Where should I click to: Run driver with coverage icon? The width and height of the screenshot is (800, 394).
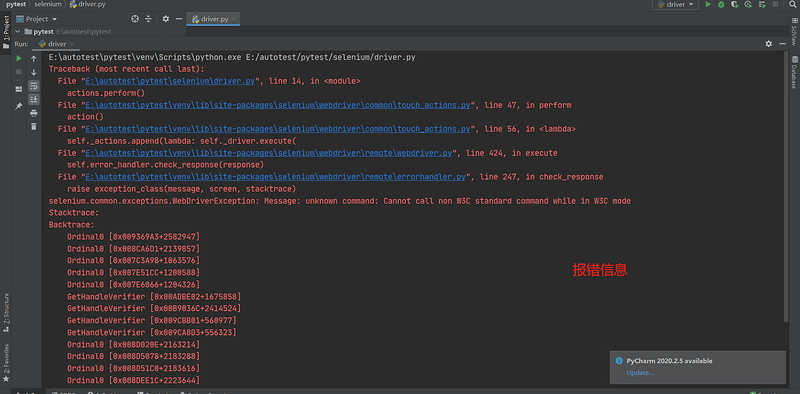coord(734,5)
